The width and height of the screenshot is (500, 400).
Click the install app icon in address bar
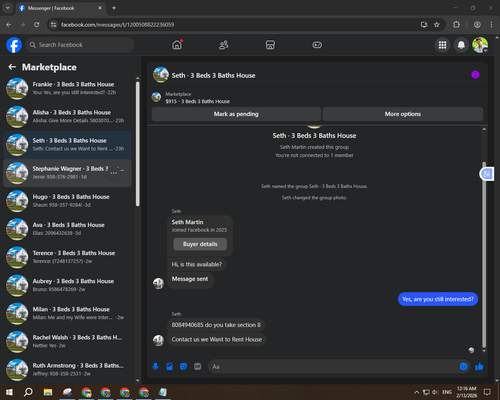tap(424, 25)
